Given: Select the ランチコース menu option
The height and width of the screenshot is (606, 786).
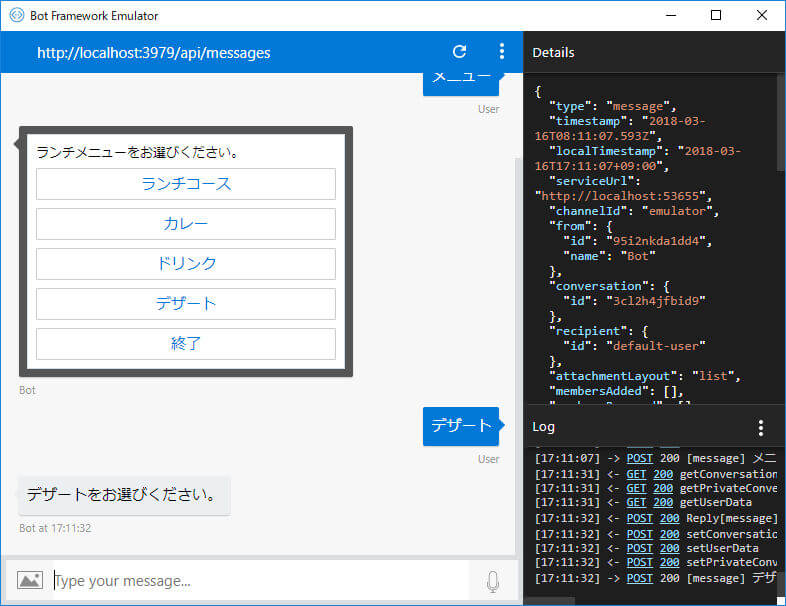Looking at the screenshot, I should pyautogui.click(x=186, y=184).
